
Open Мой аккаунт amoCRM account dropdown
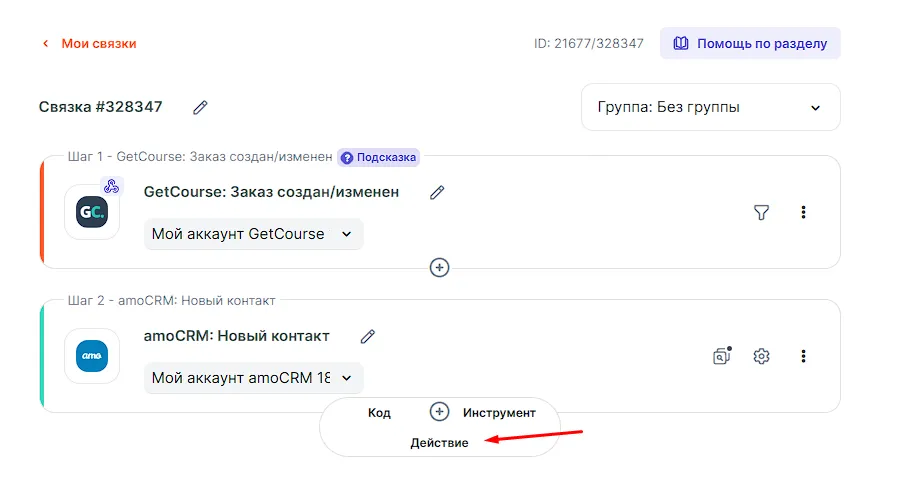point(253,378)
